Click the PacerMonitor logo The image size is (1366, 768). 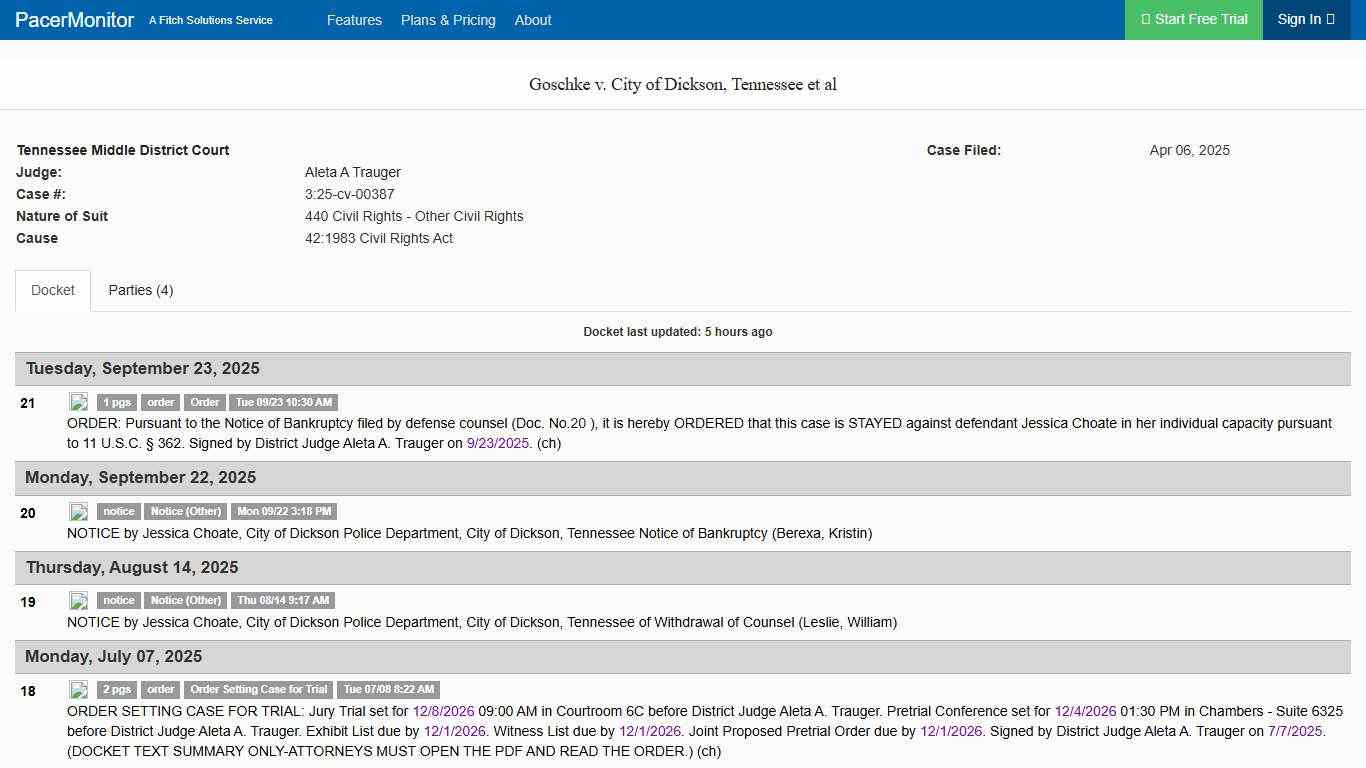72,20
